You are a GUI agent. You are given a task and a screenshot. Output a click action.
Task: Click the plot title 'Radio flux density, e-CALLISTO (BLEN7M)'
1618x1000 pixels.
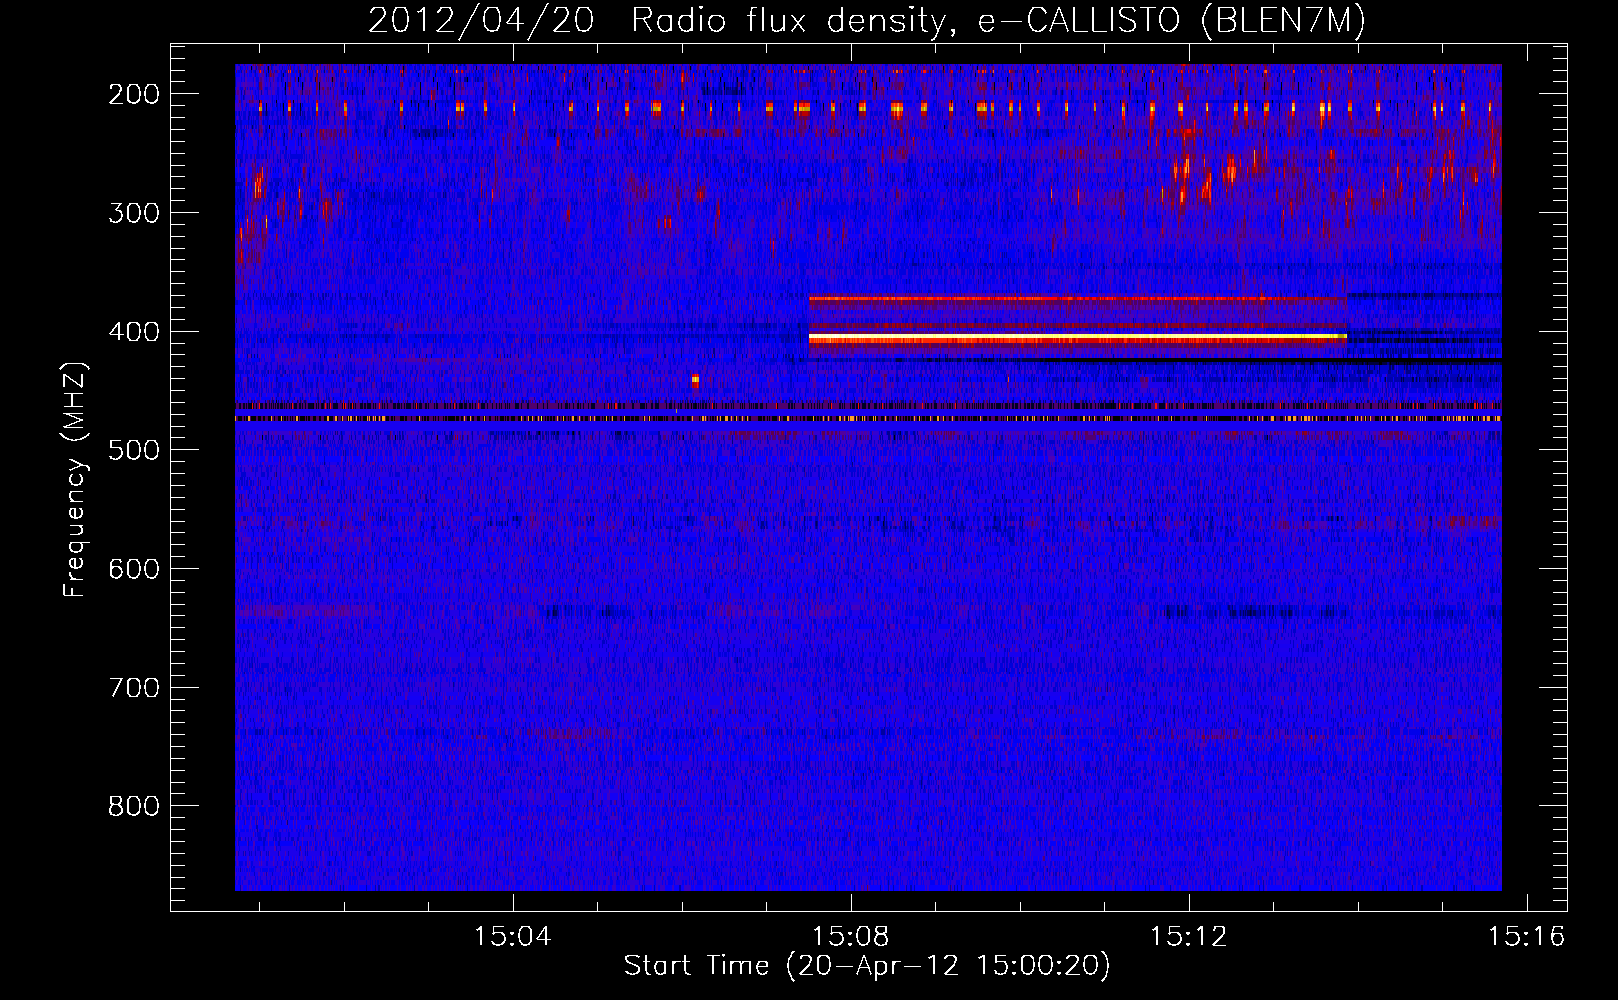pos(997,21)
